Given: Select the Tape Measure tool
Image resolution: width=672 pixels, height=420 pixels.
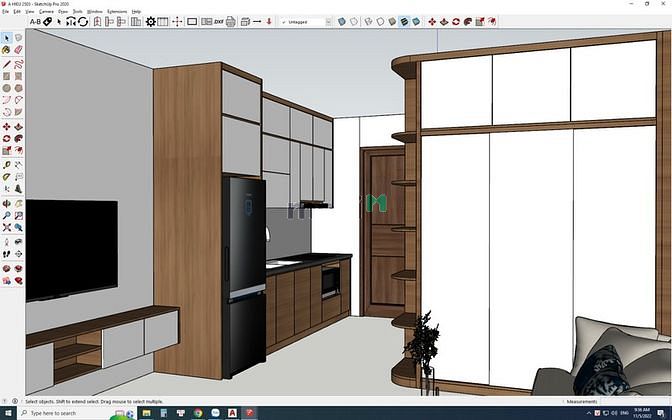Looking at the screenshot, I should [6, 165].
